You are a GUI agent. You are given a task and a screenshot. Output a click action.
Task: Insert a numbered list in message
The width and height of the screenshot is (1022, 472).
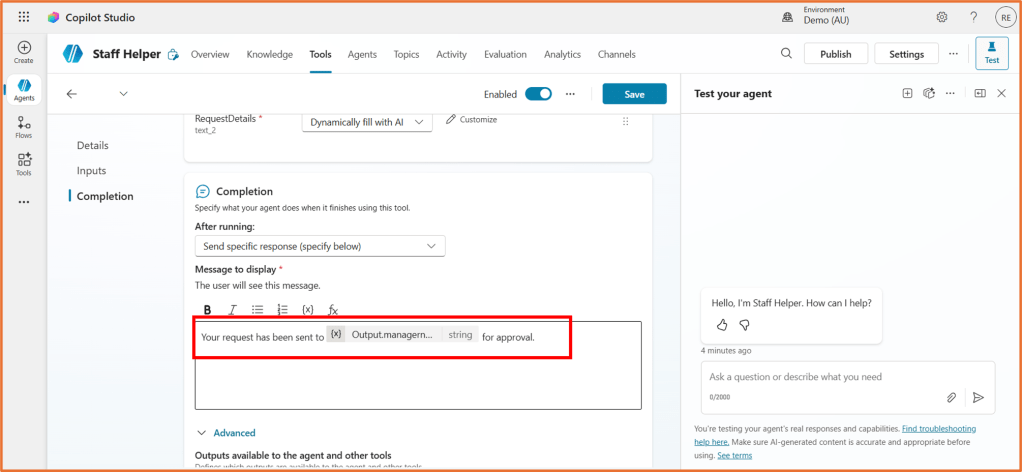pyautogui.click(x=282, y=310)
